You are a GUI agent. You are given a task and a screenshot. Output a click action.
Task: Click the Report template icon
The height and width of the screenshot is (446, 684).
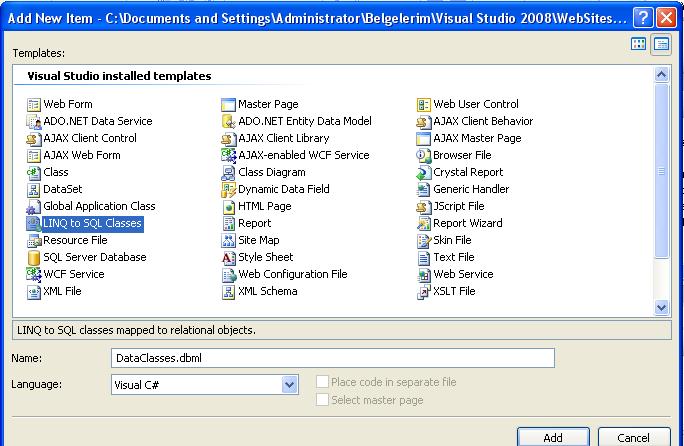point(229,224)
